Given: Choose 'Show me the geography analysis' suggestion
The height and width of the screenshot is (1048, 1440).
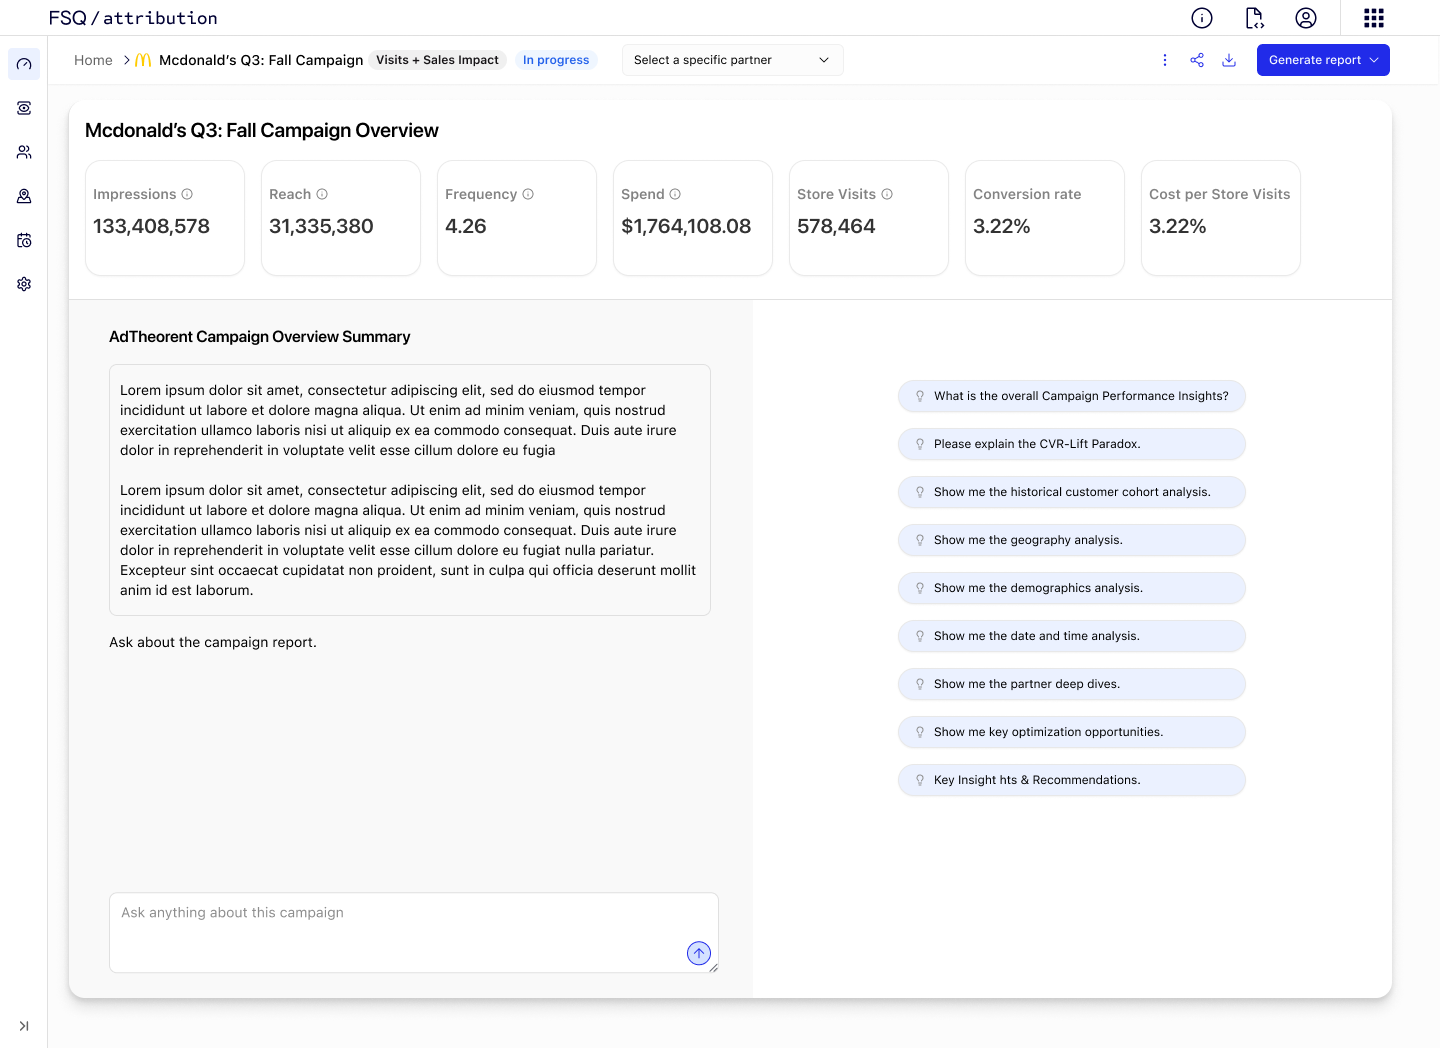Looking at the screenshot, I should tap(1071, 540).
